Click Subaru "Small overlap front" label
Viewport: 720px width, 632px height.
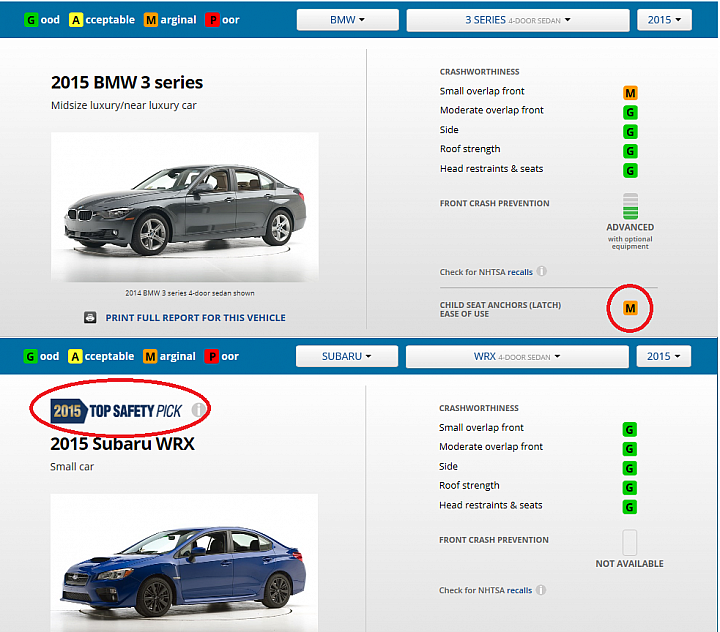point(481,428)
